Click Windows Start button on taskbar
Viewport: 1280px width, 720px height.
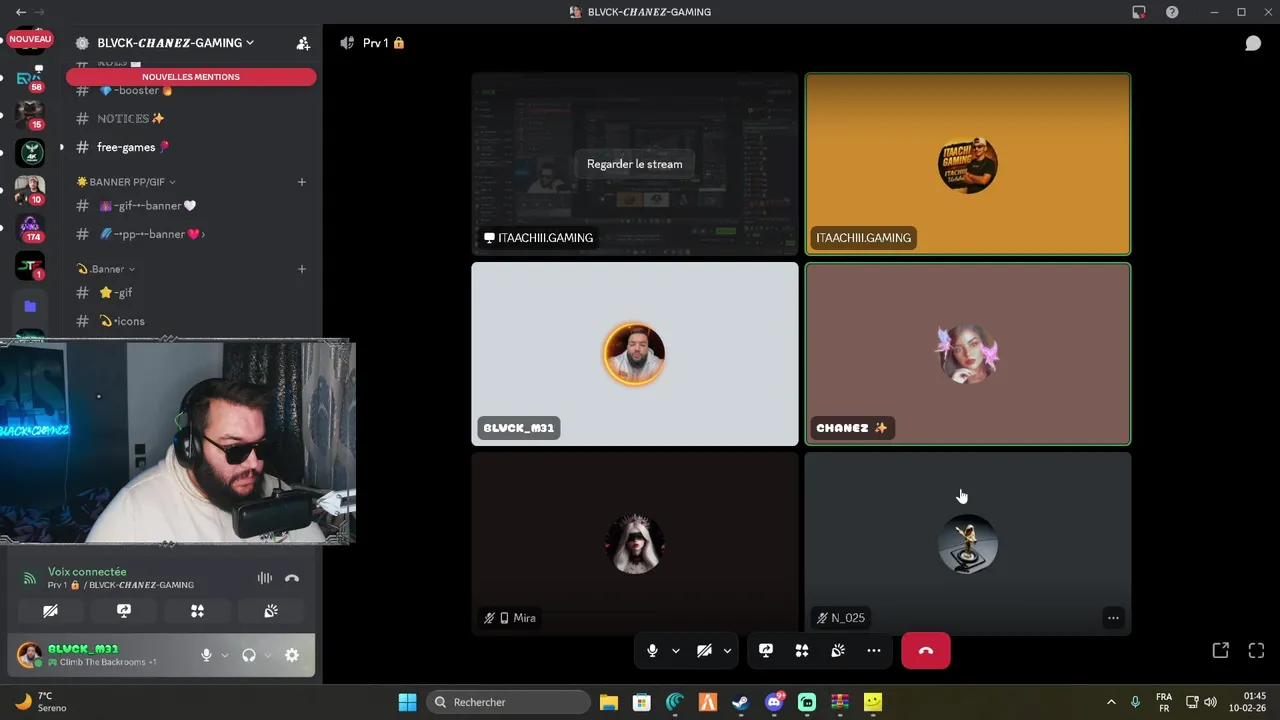[x=407, y=702]
